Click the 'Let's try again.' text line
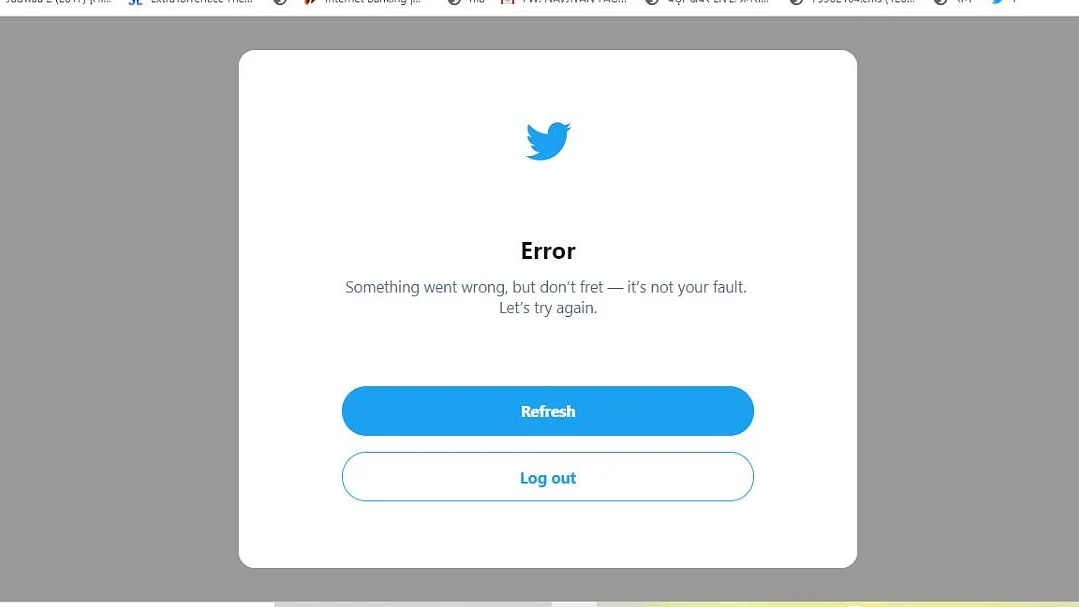Viewport: 1079px width, 607px height. pos(548,308)
